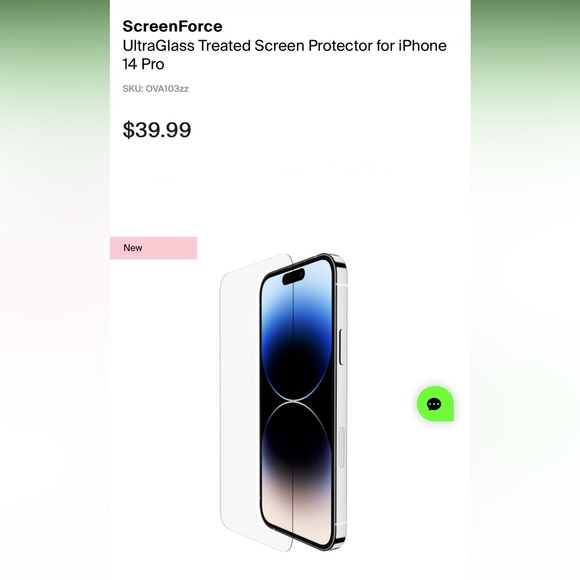This screenshot has height=580, width=580.
Task: Open the green live chat bubble
Action: tap(435, 404)
